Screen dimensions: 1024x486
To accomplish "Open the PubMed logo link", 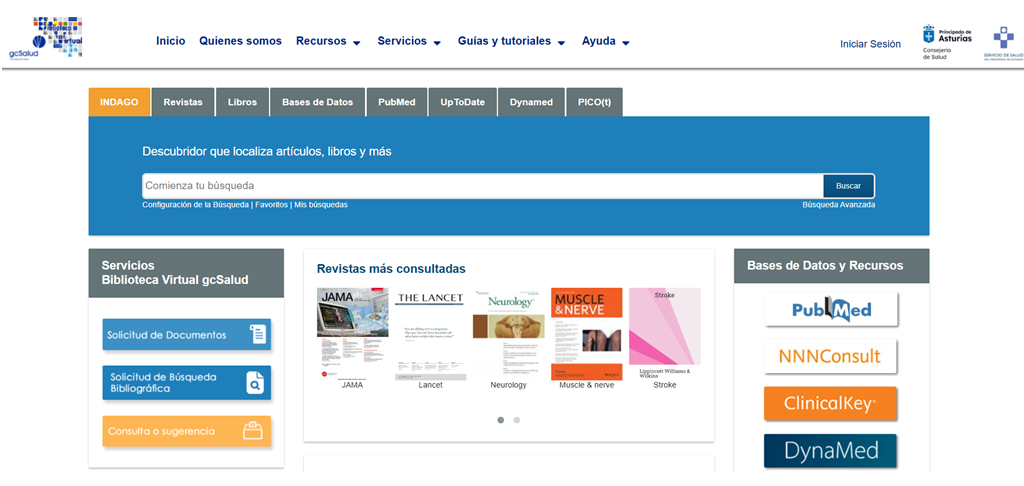I will (831, 309).
